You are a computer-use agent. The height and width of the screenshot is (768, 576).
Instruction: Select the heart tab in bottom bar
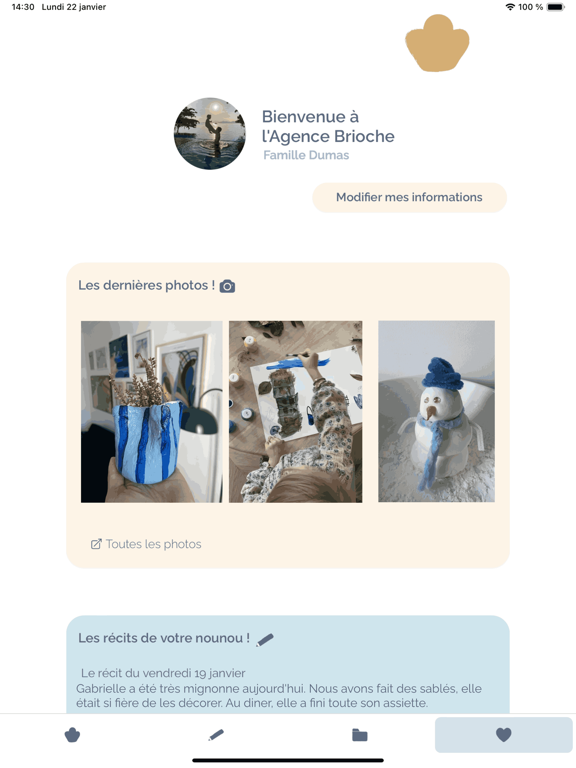click(x=504, y=735)
